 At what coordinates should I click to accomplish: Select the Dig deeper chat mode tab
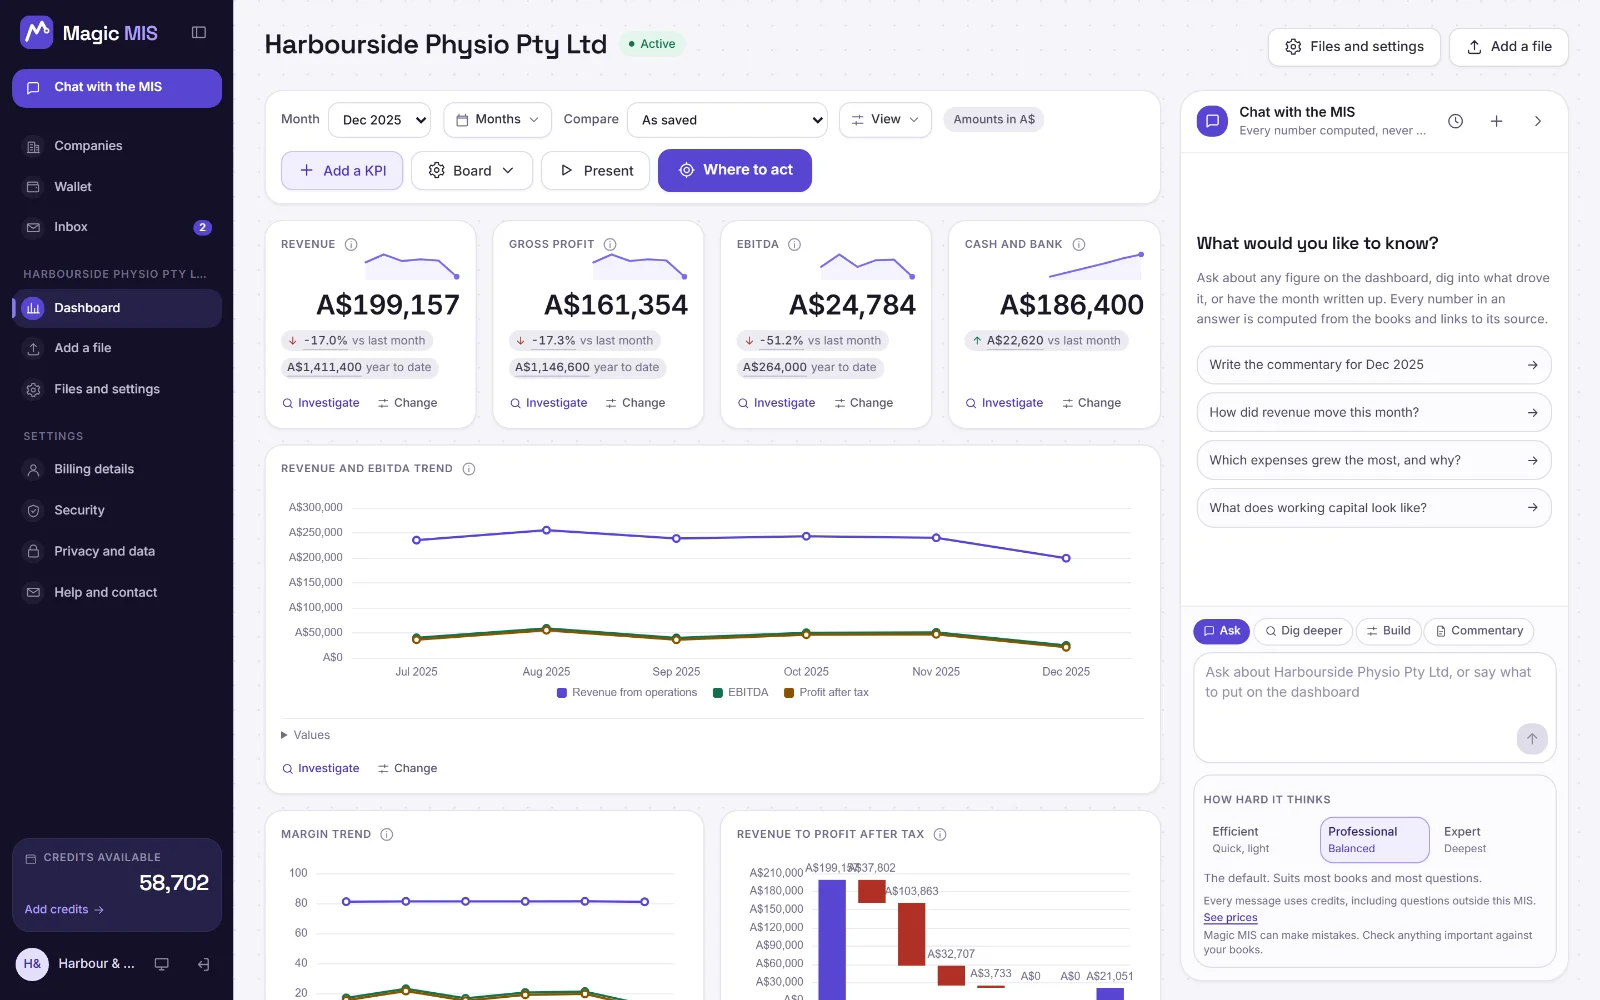click(1303, 631)
